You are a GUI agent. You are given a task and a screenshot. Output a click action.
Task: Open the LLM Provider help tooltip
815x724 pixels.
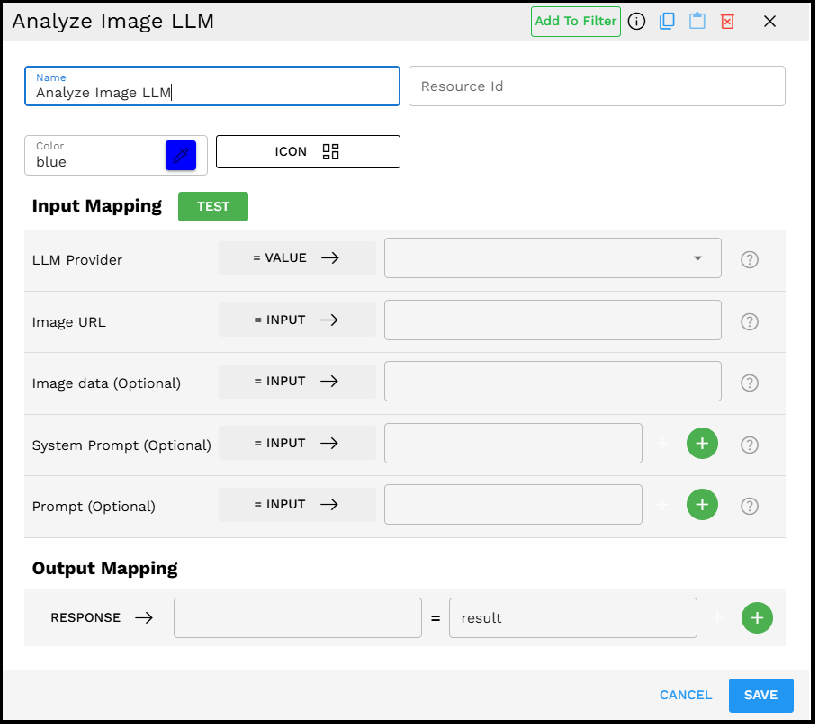(749, 259)
